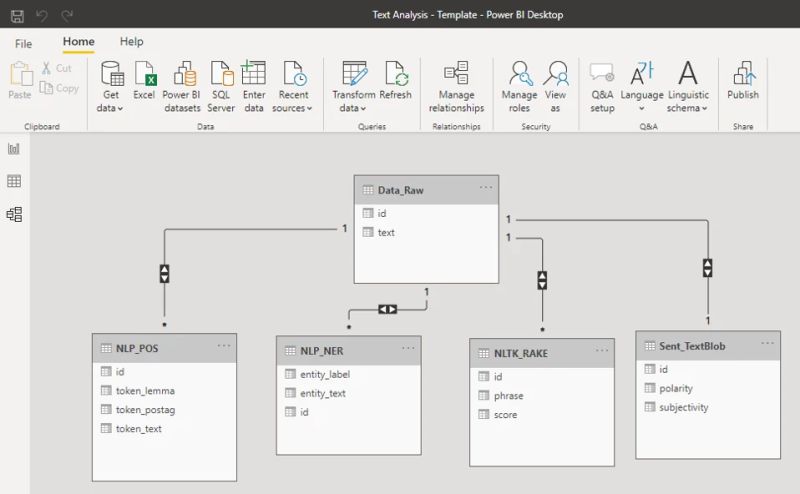
Task: Switch to Model view in sidebar
Action: point(14,214)
